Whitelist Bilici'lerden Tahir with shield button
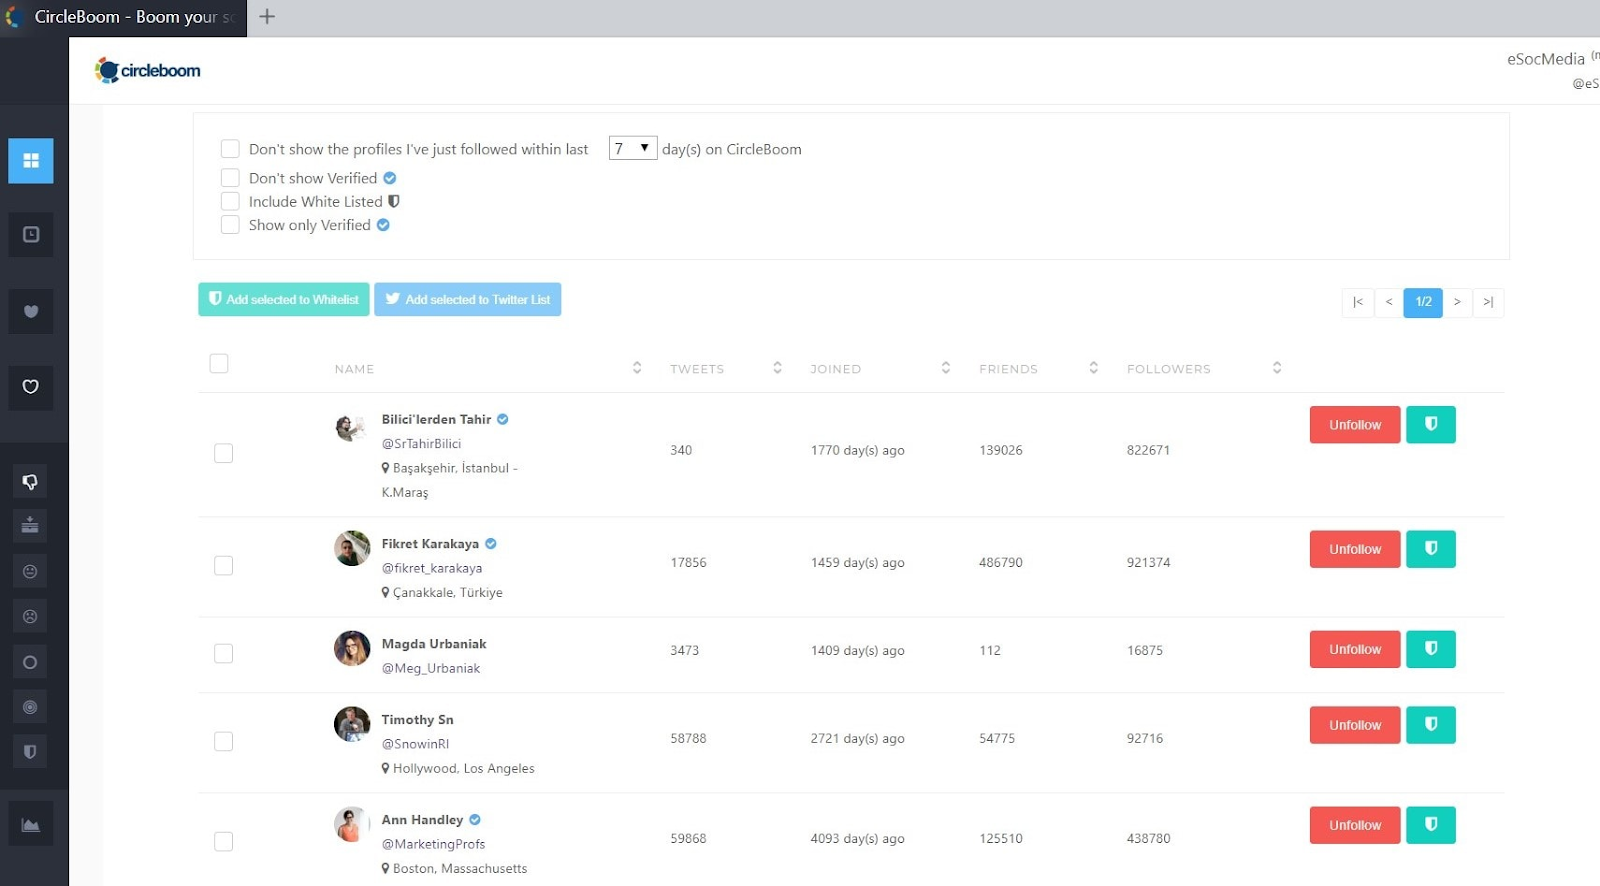Image resolution: width=1600 pixels, height=886 pixels. pos(1431,424)
